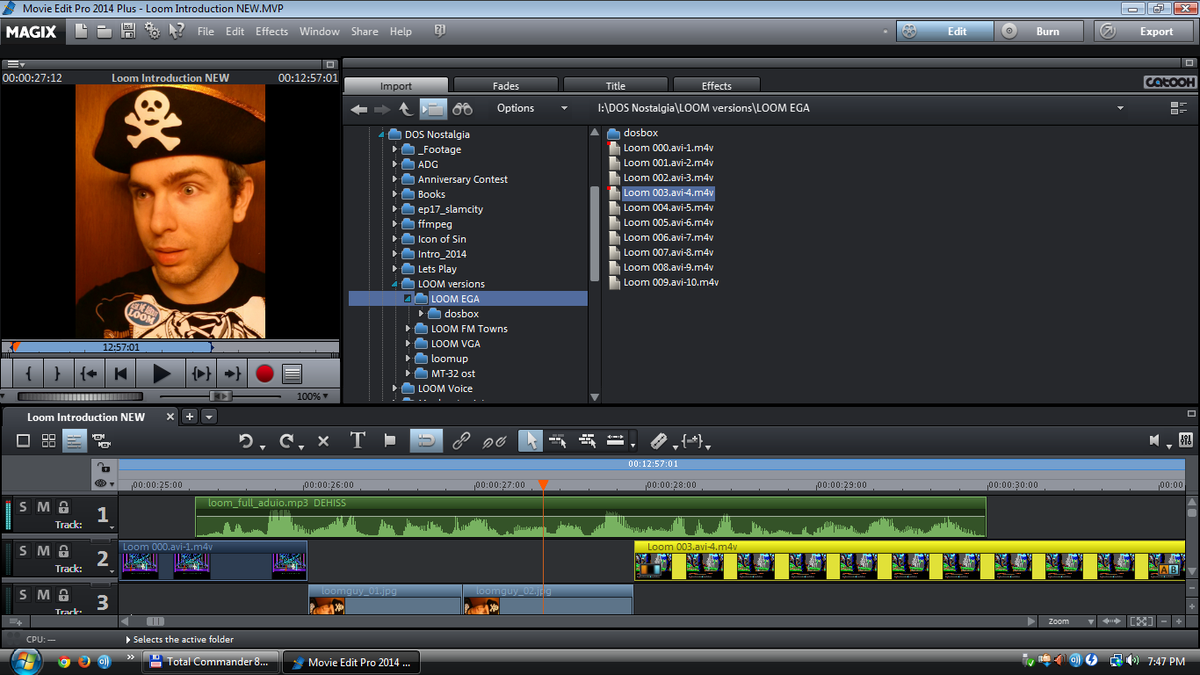Open the project tab list dropdown
The width and height of the screenshot is (1200, 675).
click(210, 417)
